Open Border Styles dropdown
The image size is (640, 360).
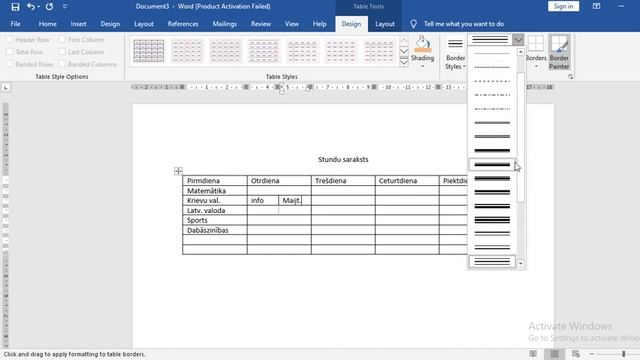[455, 53]
